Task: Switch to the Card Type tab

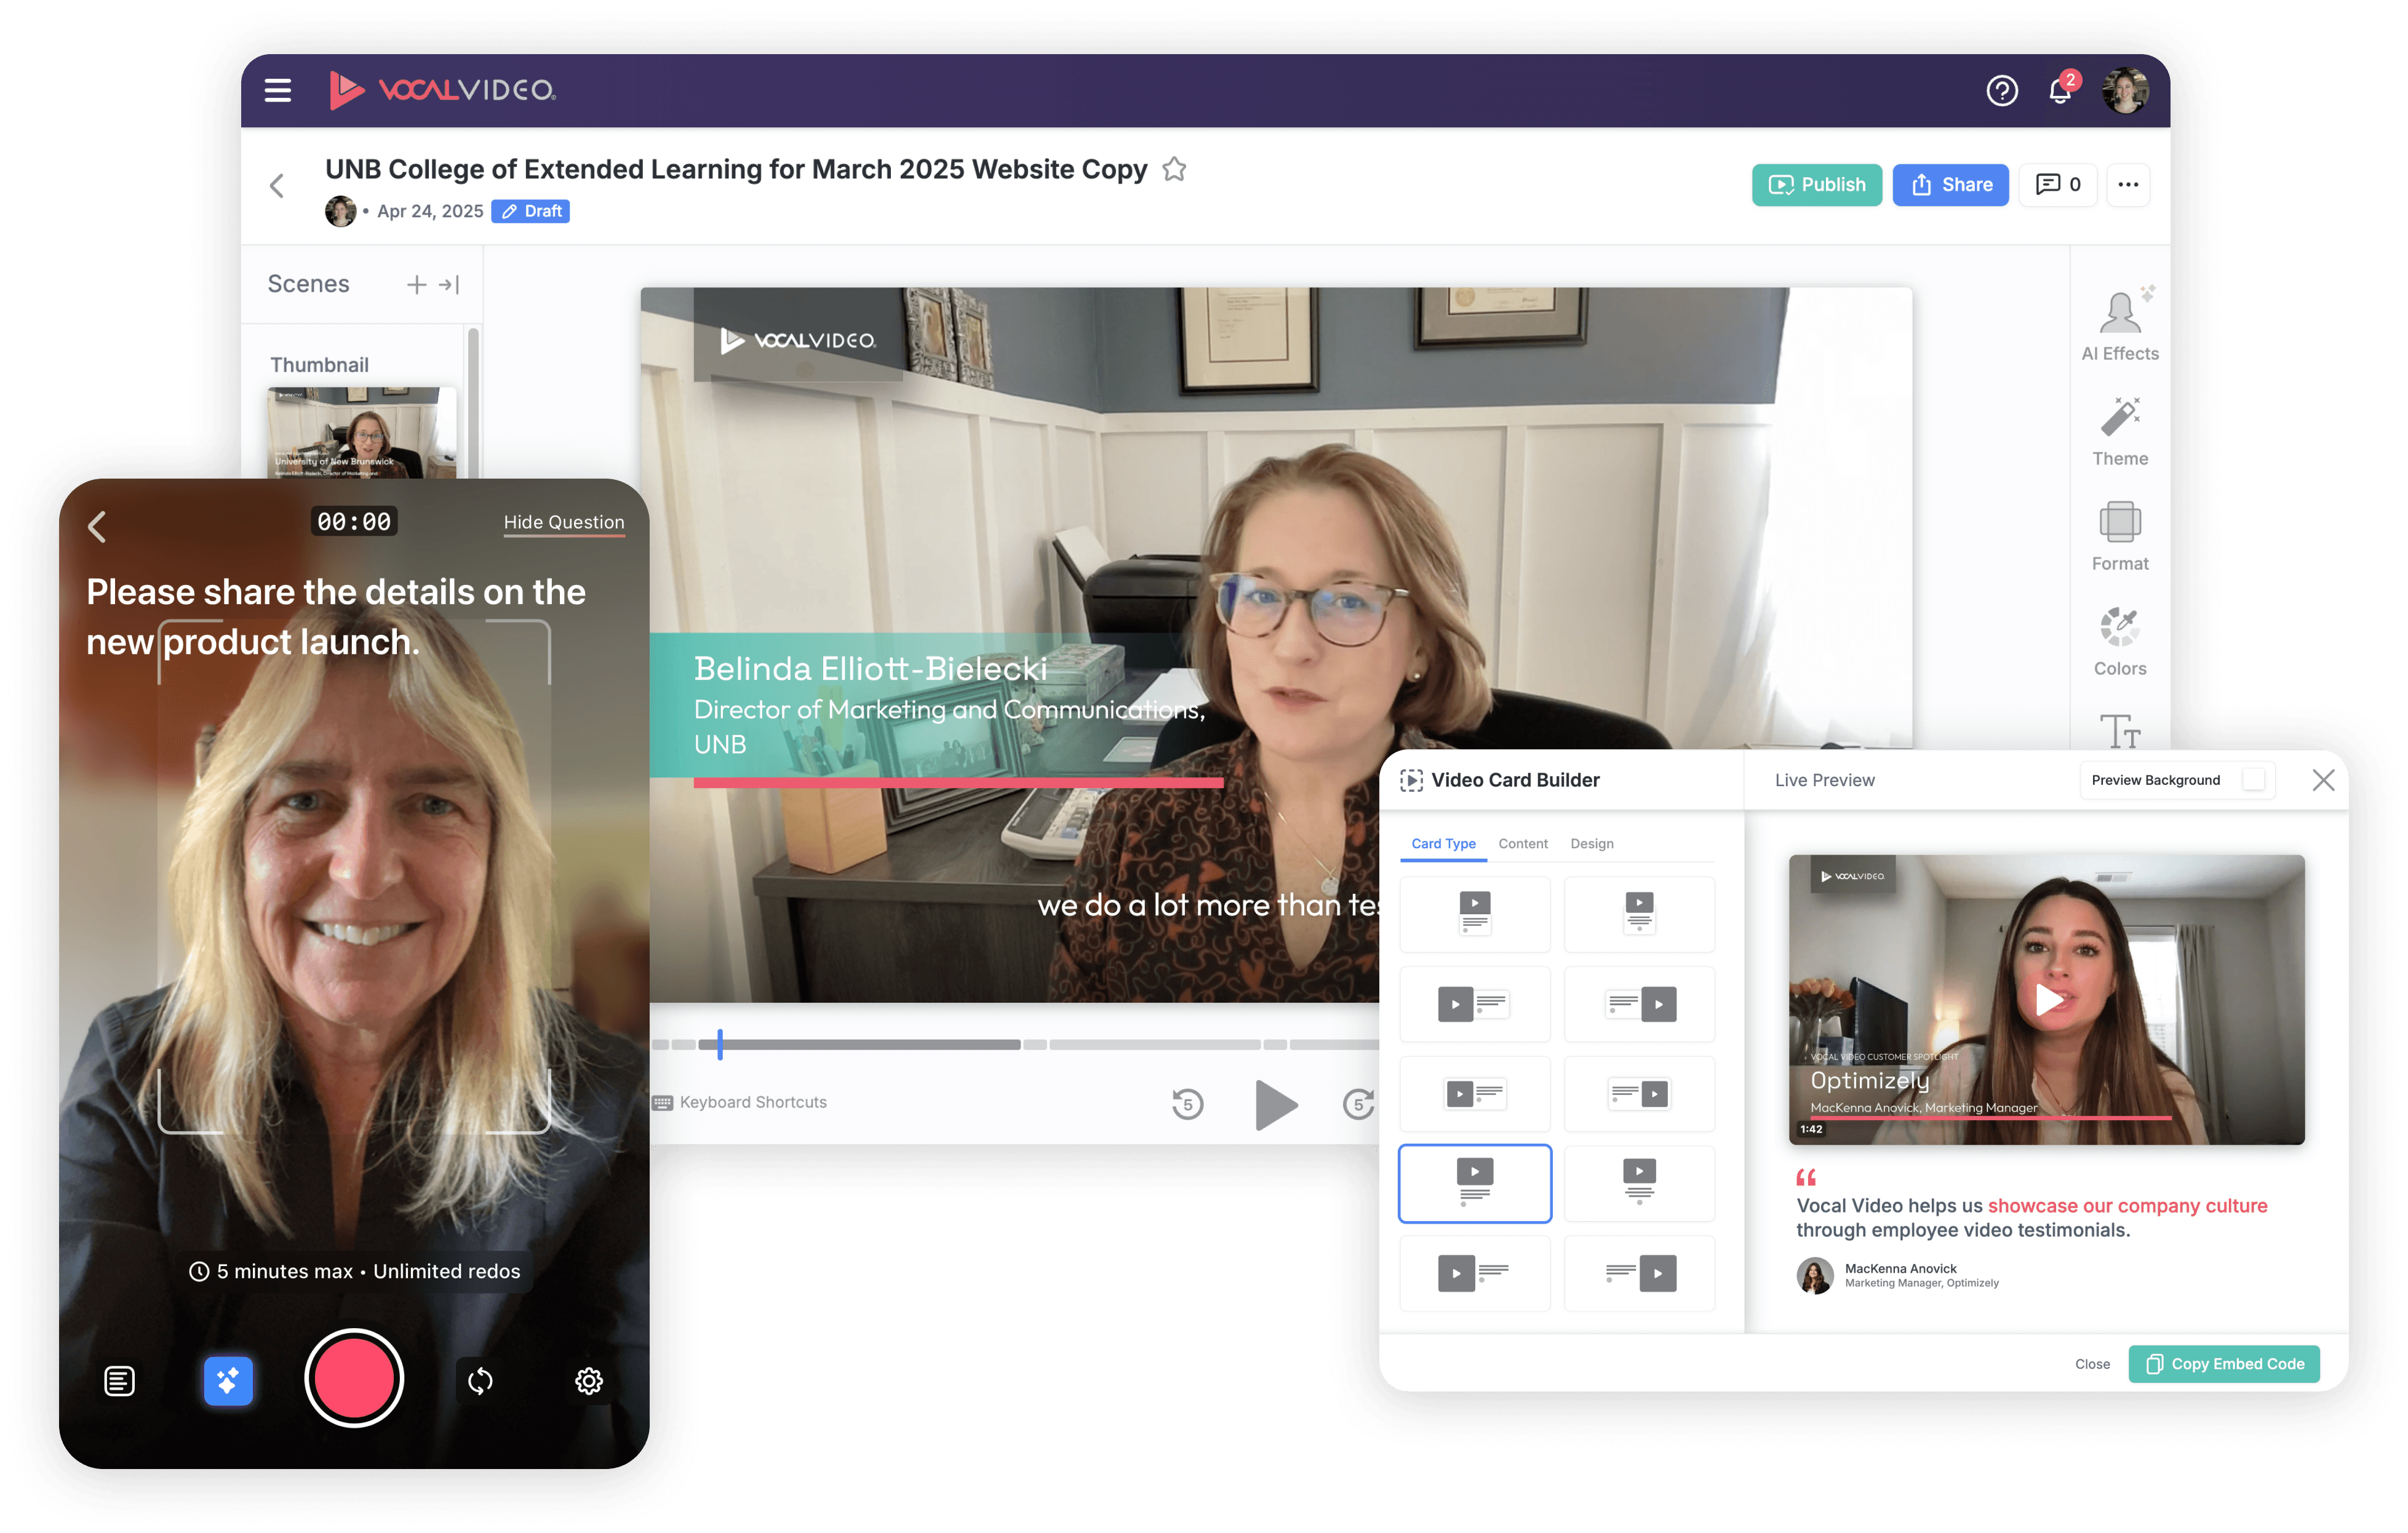Action: [1443, 843]
